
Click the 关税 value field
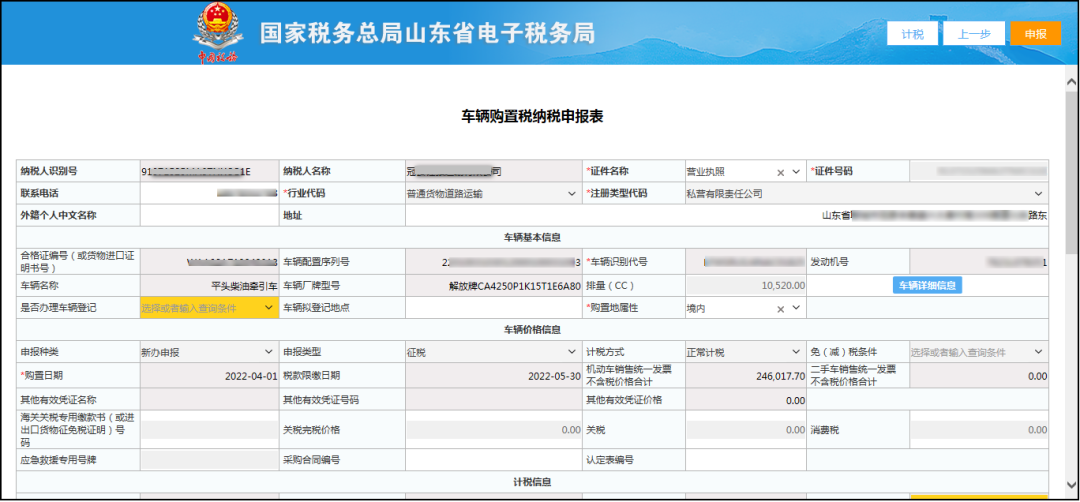tap(745, 430)
